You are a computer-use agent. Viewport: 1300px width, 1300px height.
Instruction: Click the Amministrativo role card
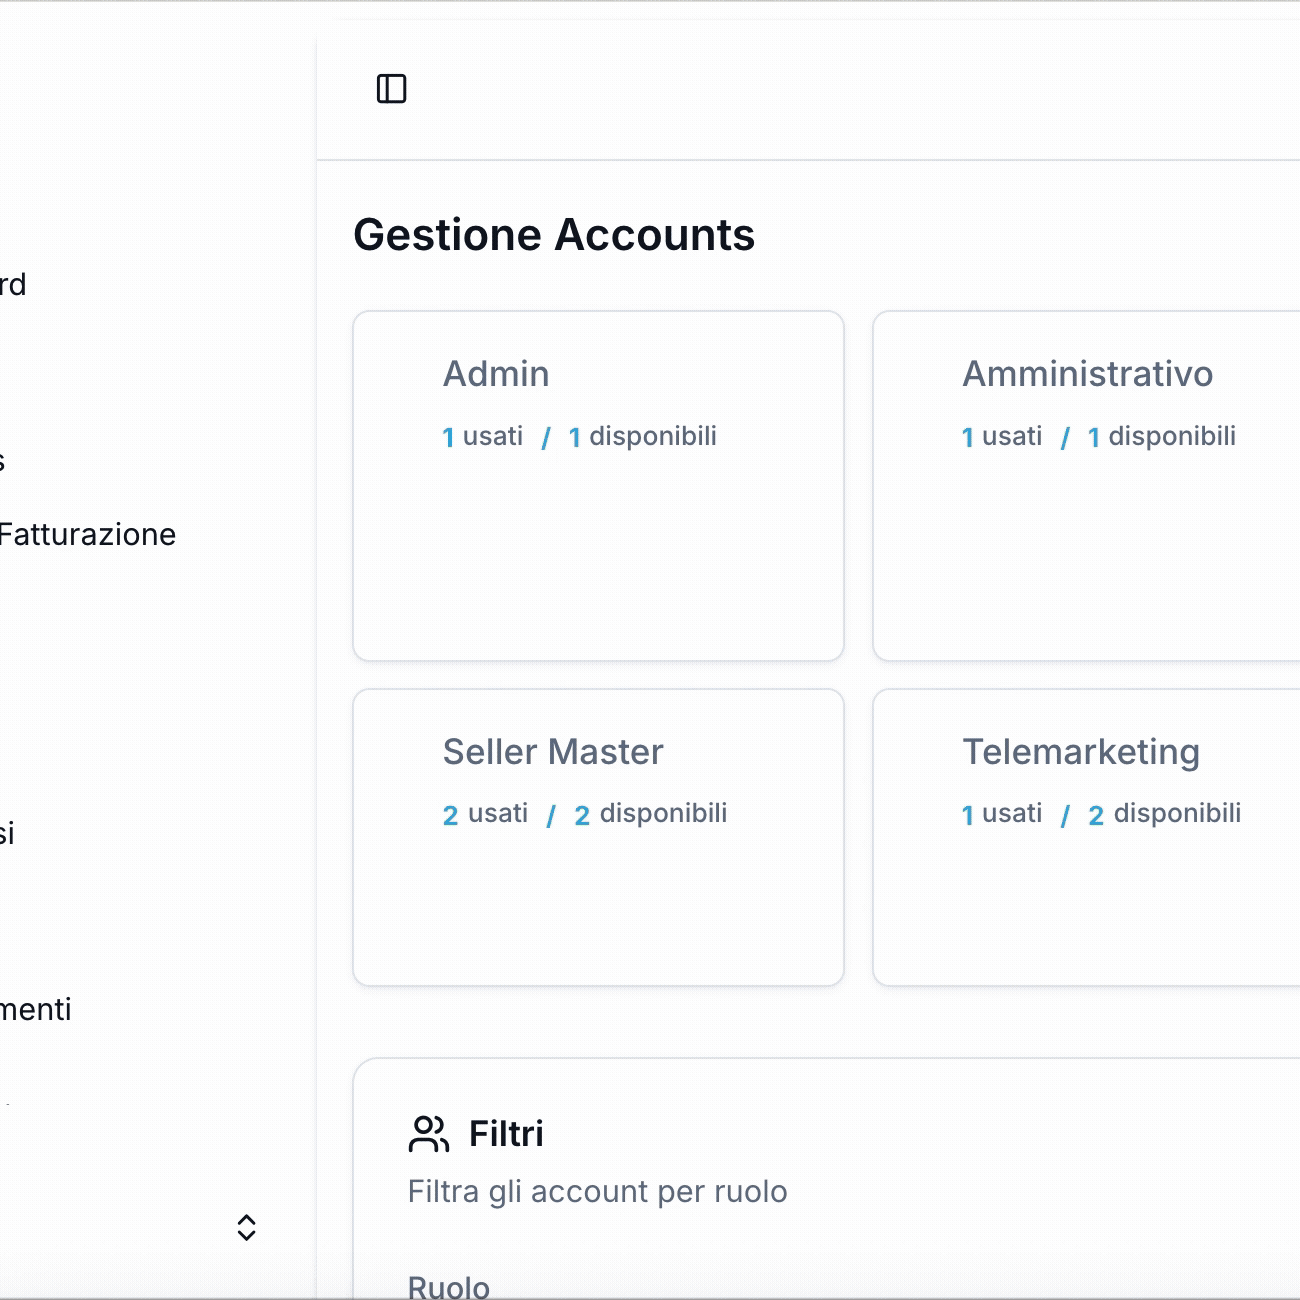1086,486
